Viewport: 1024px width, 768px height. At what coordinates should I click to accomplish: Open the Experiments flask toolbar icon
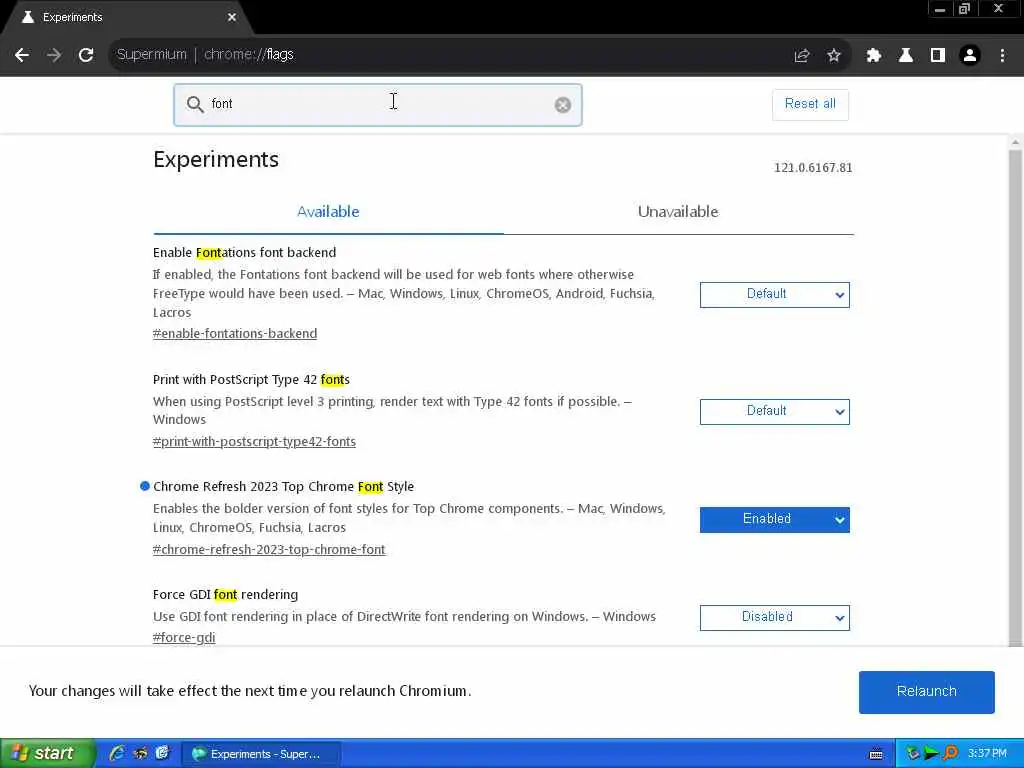pos(906,55)
